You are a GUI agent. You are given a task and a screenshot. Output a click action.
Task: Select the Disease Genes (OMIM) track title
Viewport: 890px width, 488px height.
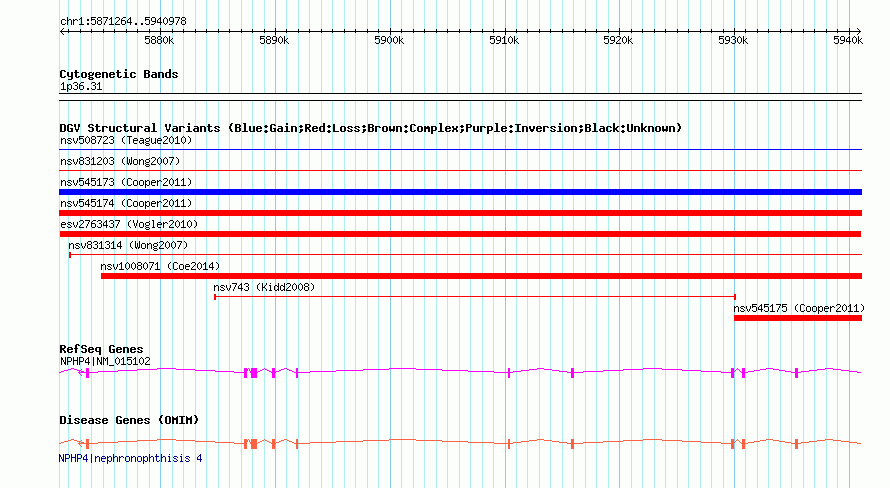tap(129, 420)
